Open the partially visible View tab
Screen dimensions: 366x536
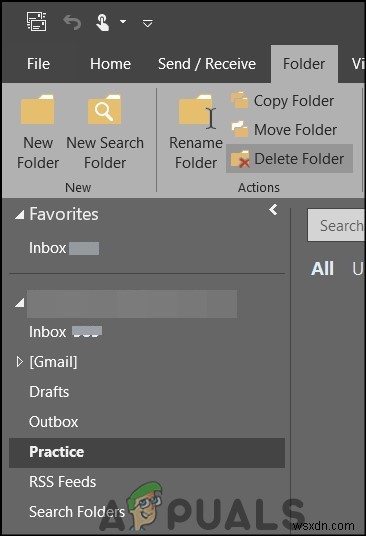tap(358, 64)
